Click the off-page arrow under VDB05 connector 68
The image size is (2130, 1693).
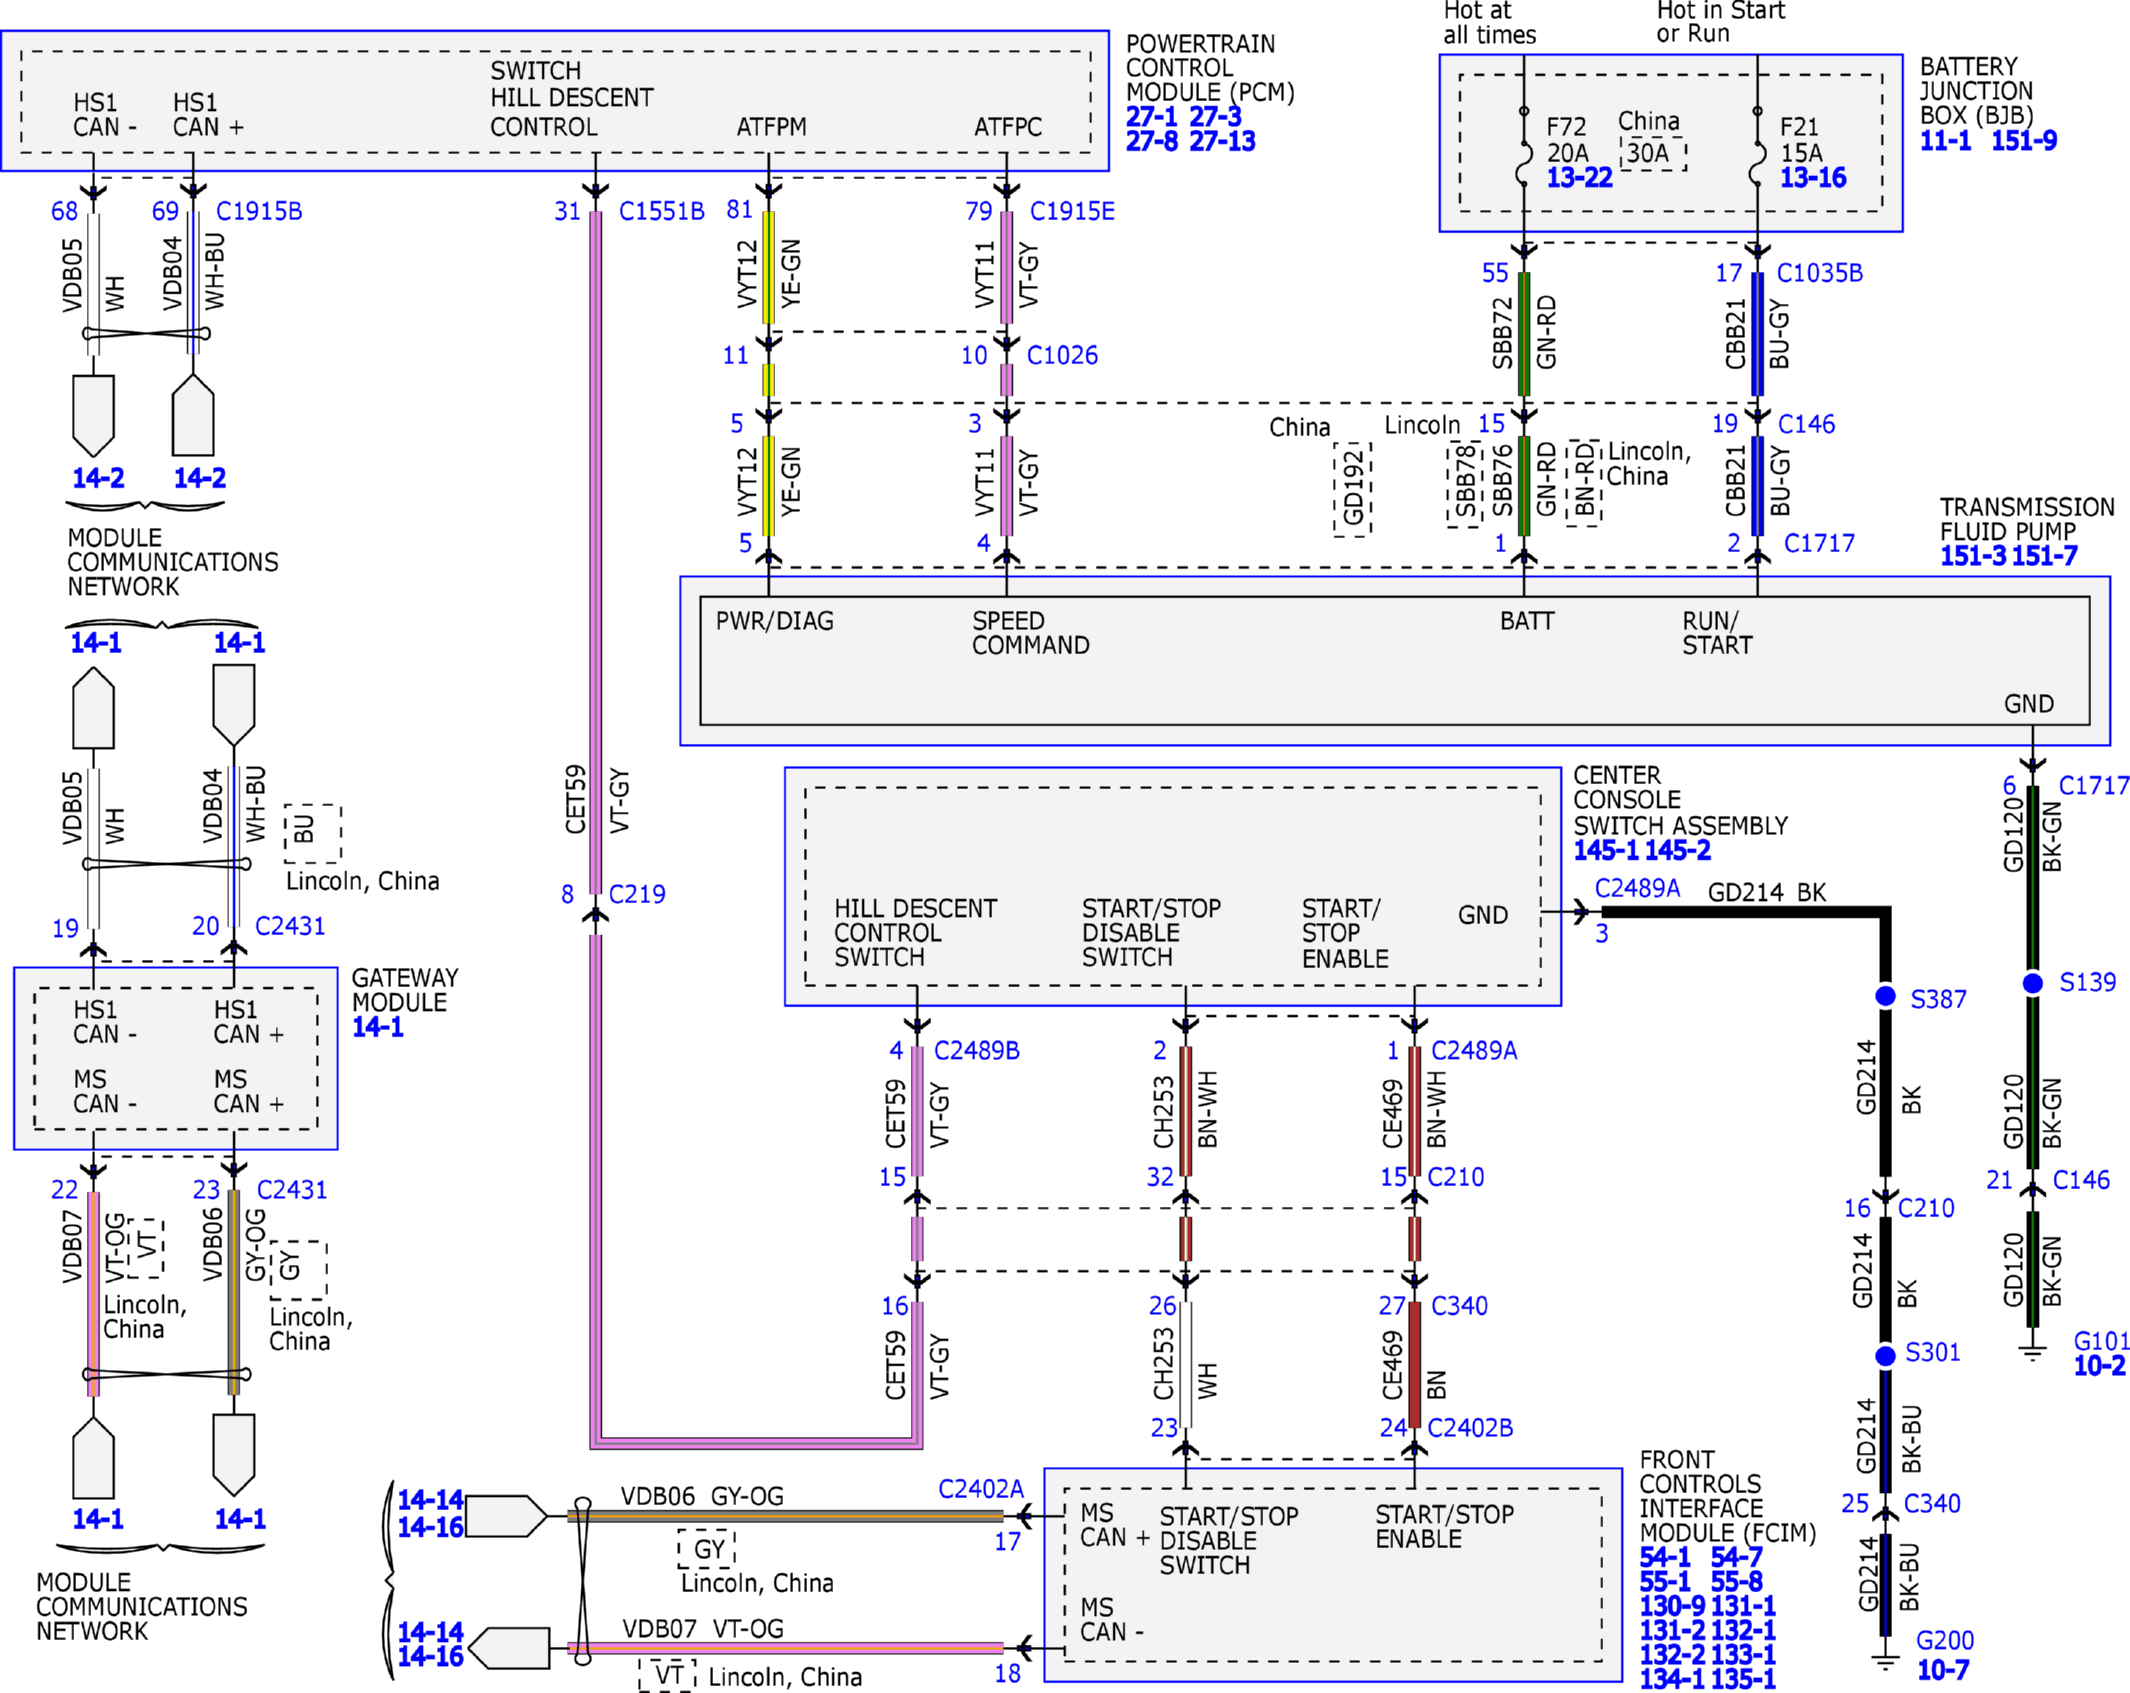click(x=93, y=415)
